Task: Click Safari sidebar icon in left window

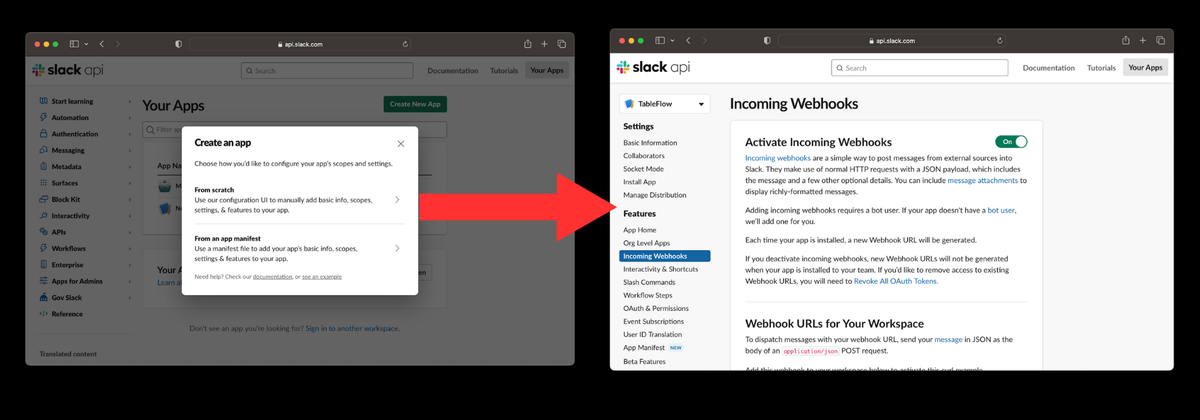Action: pos(74,44)
